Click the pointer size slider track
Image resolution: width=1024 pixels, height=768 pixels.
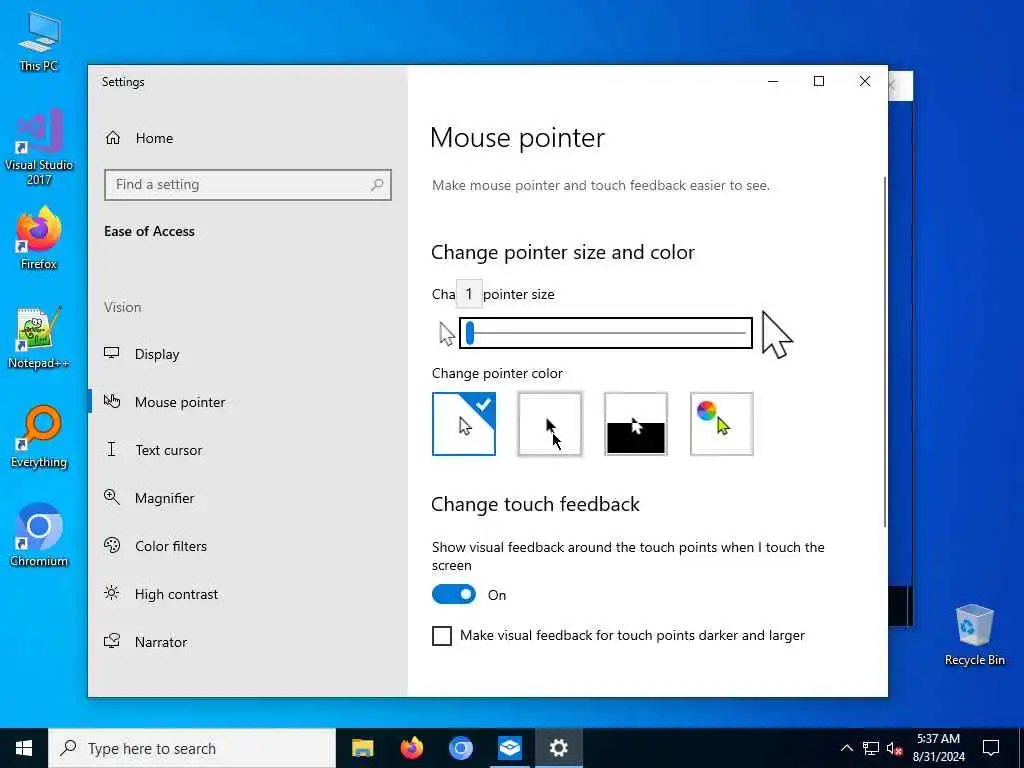coord(605,333)
